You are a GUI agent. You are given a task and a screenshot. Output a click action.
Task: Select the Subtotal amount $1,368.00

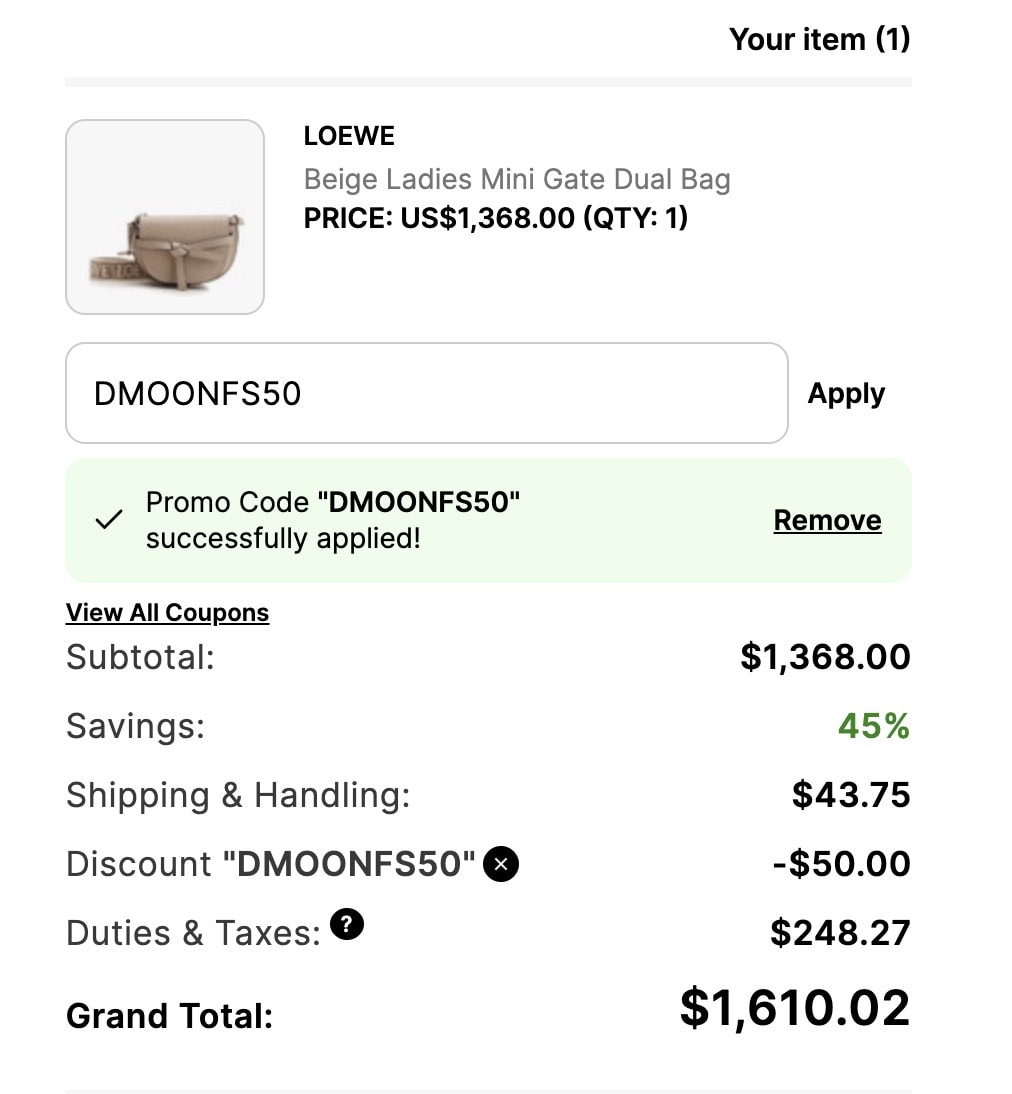826,657
